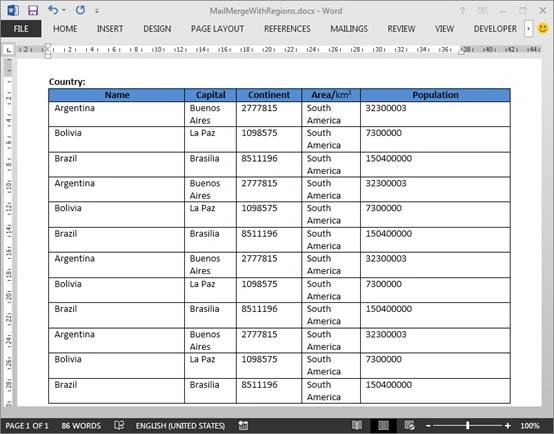
Task: Switch to Read Mode view
Action: (x=357, y=425)
